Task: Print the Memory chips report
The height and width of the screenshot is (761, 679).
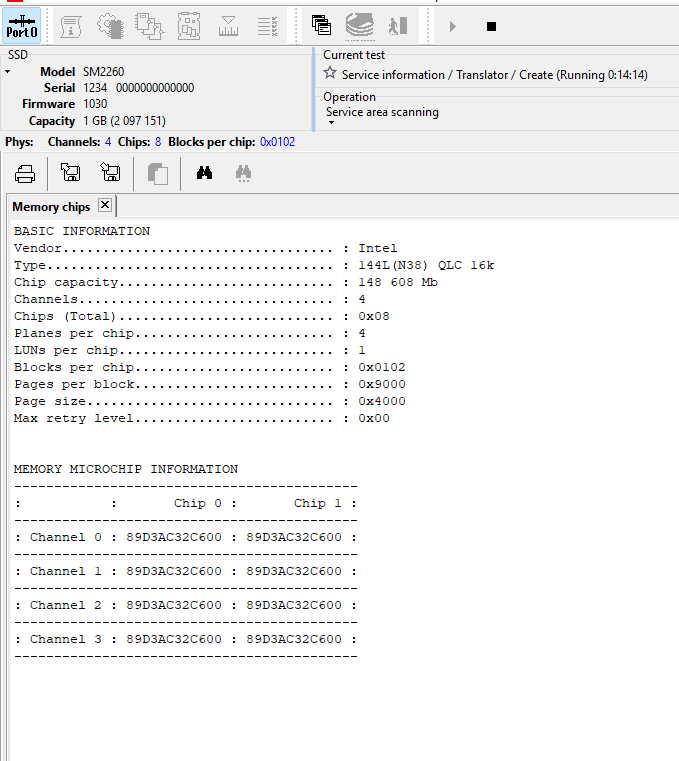Action: [25, 173]
